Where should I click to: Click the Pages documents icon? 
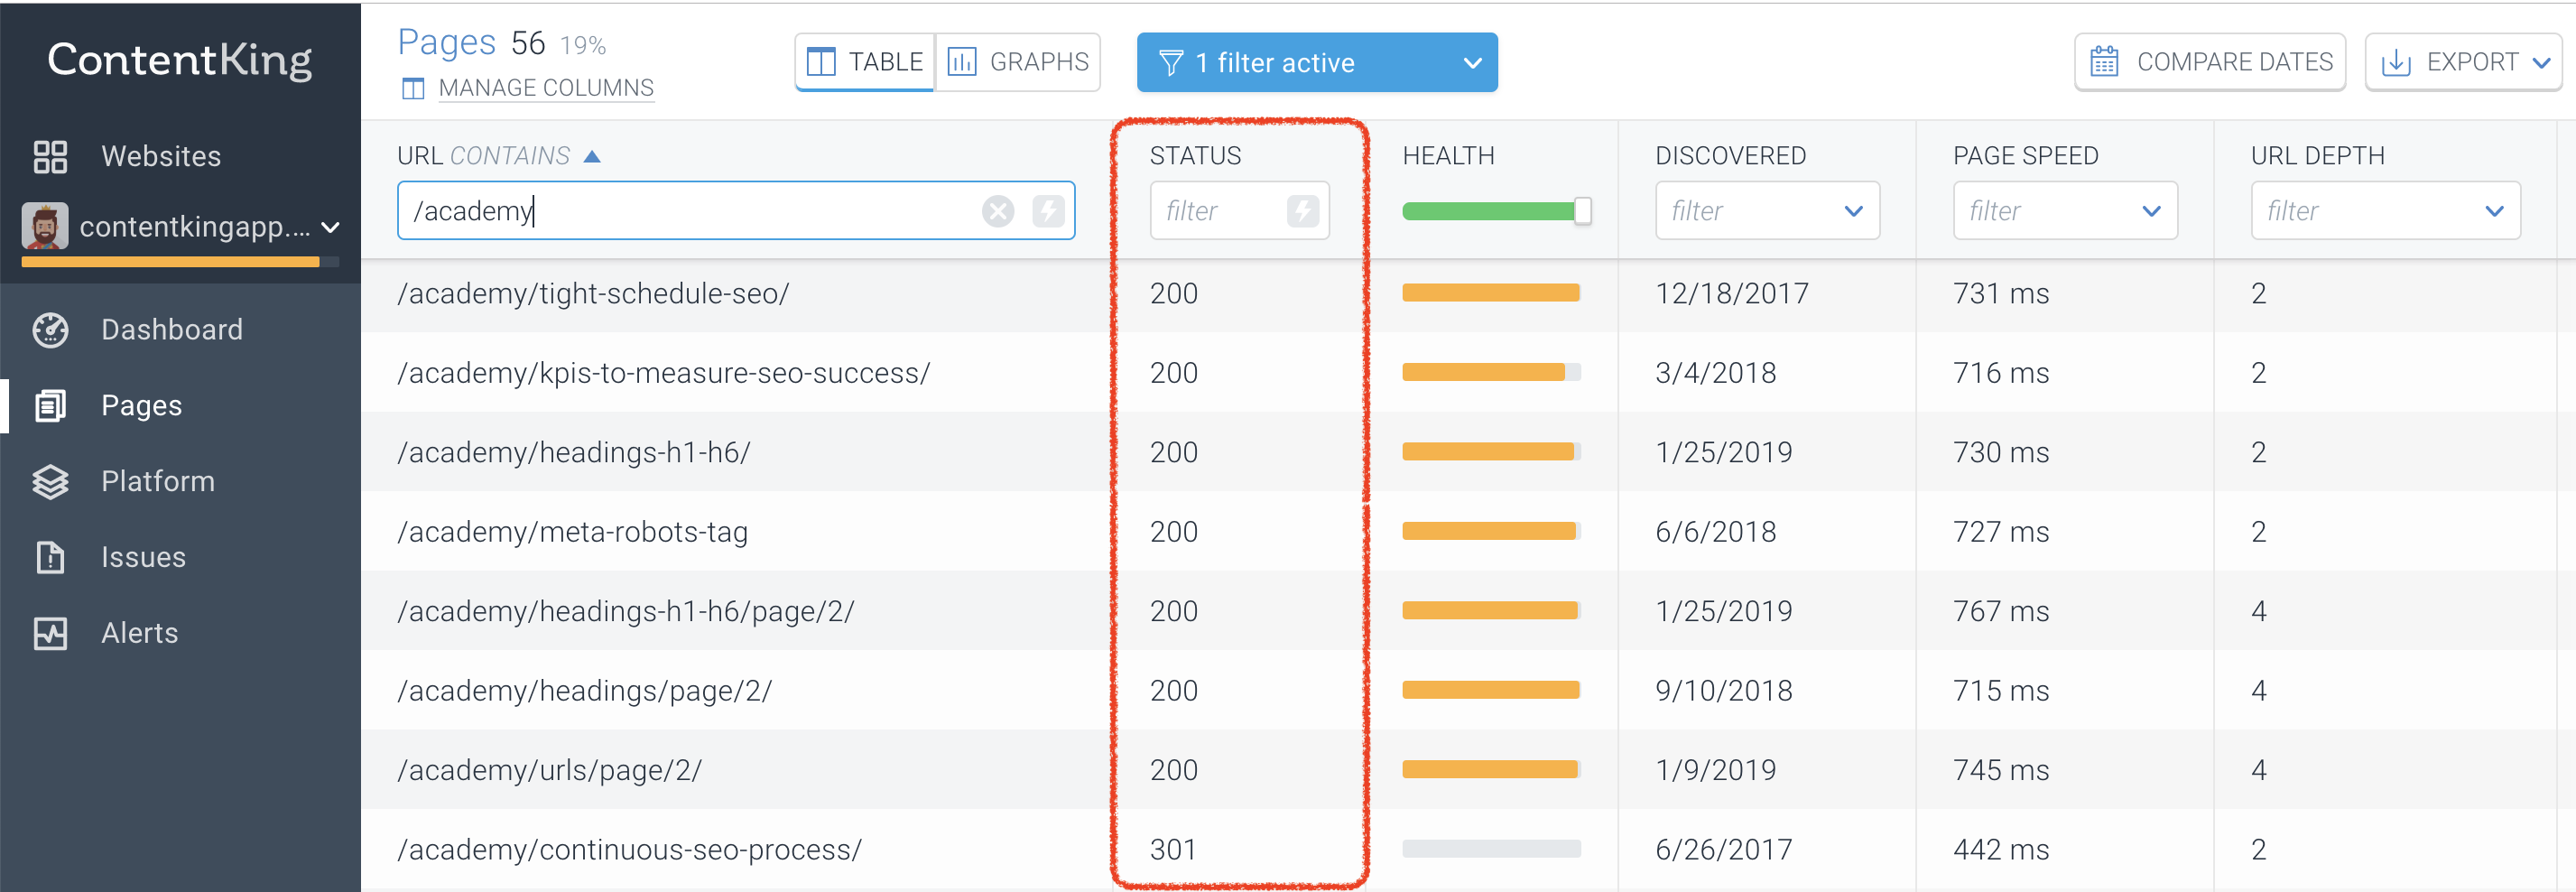(50, 406)
